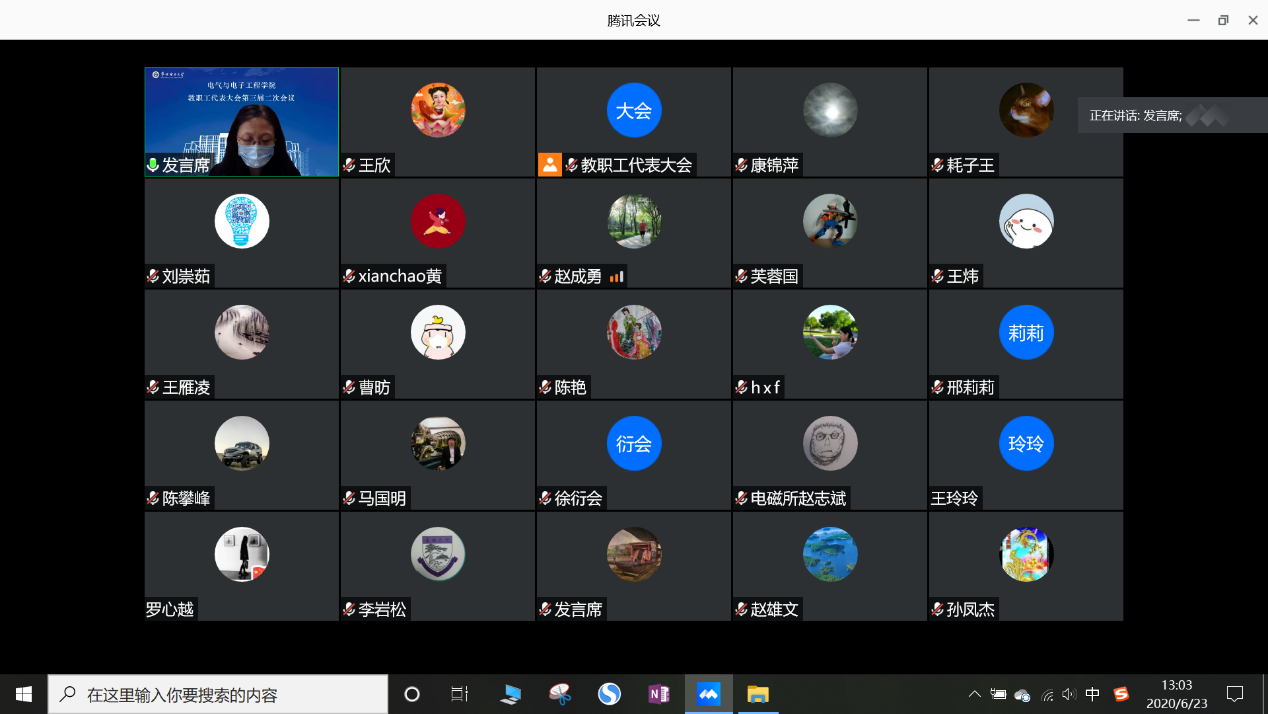Open the Windows Start menu
The height and width of the screenshot is (714, 1268).
click(x=24, y=694)
